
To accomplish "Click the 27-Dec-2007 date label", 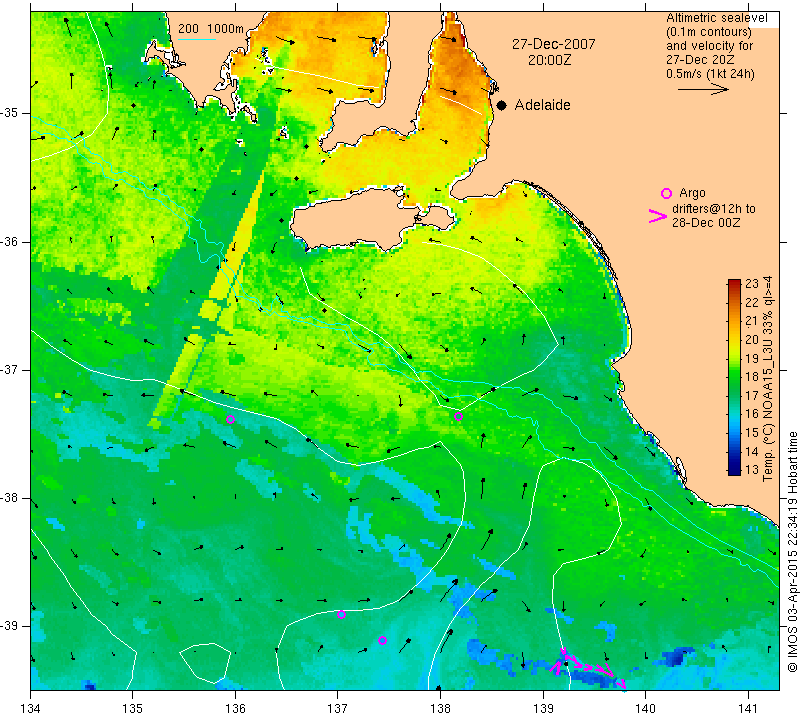I will [554, 44].
